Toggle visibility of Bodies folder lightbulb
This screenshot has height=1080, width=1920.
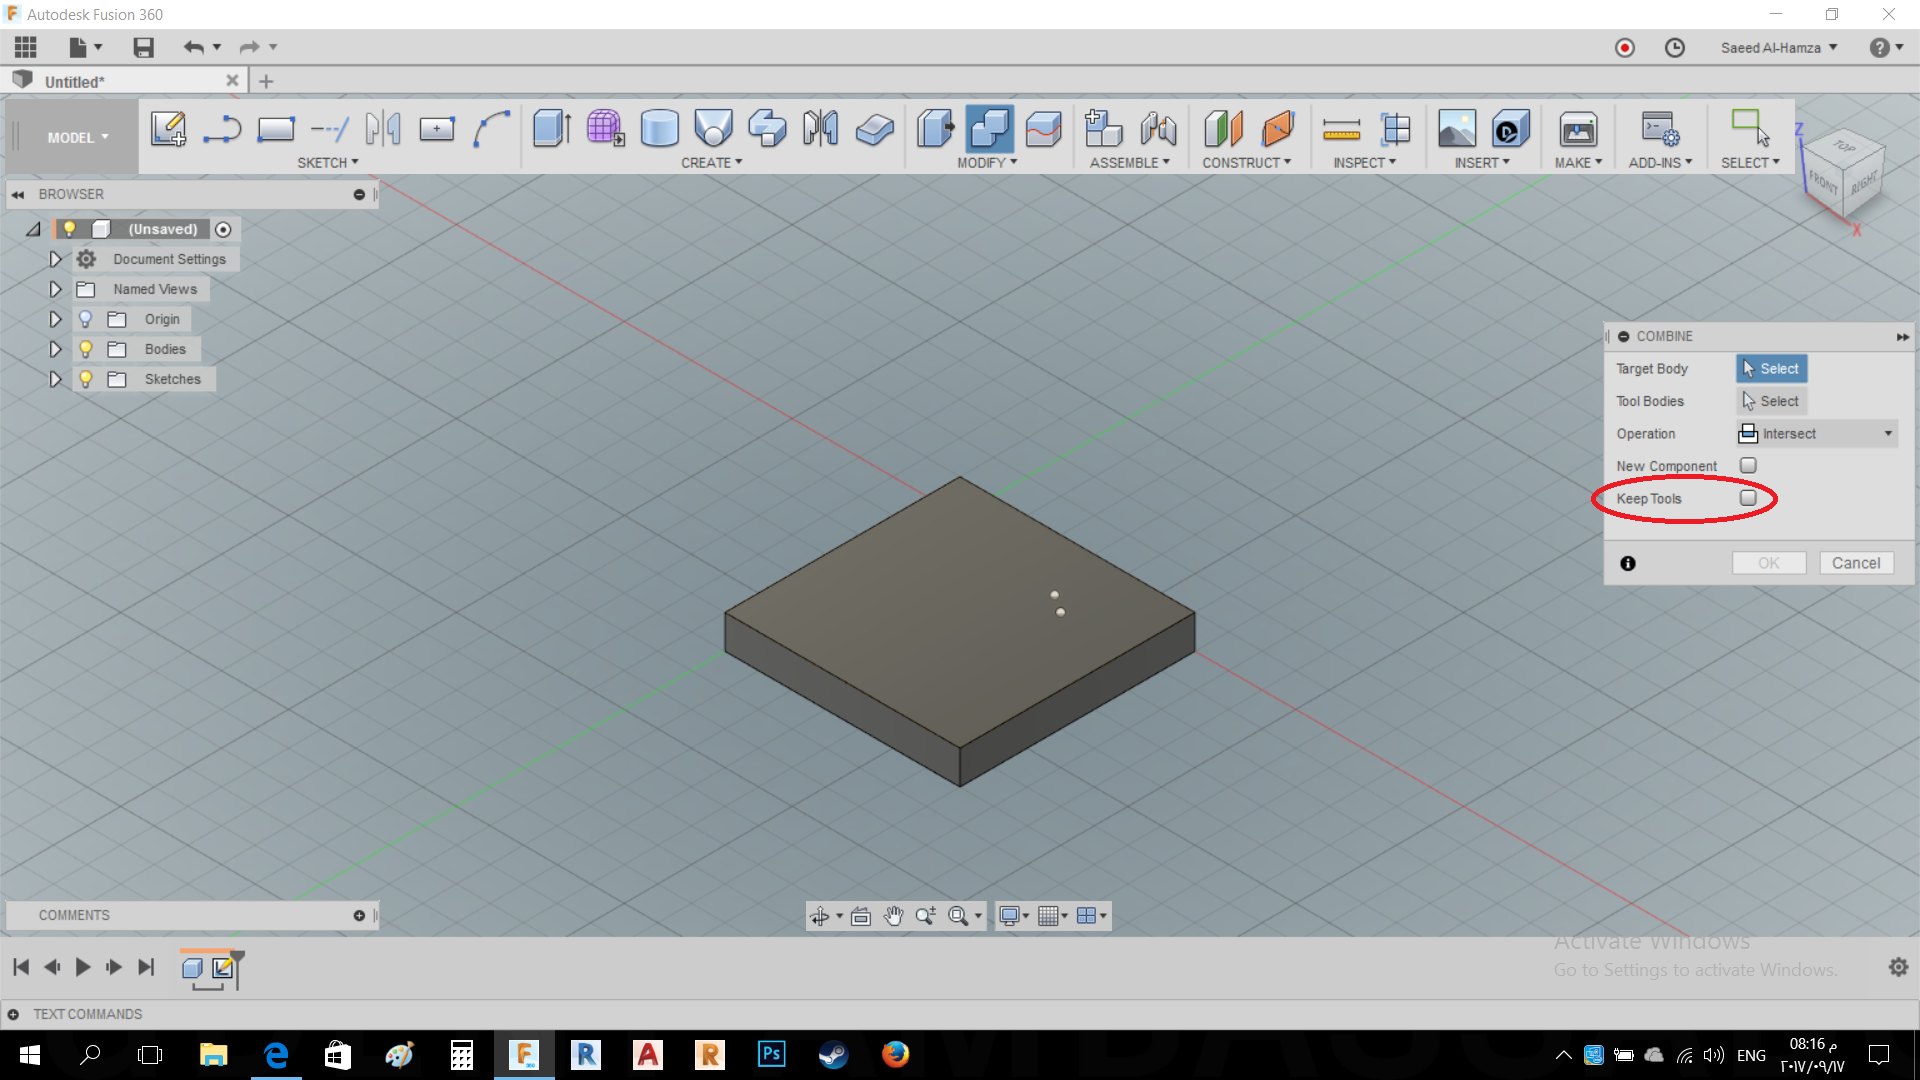coord(86,349)
